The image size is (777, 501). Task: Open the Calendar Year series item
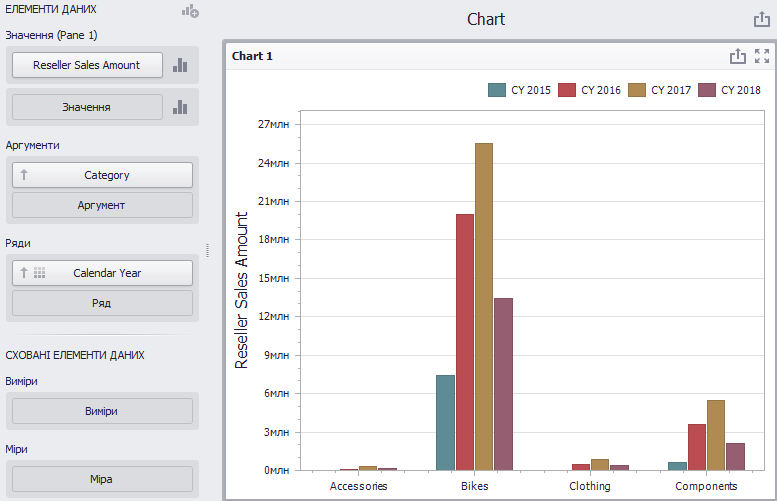[x=102, y=273]
